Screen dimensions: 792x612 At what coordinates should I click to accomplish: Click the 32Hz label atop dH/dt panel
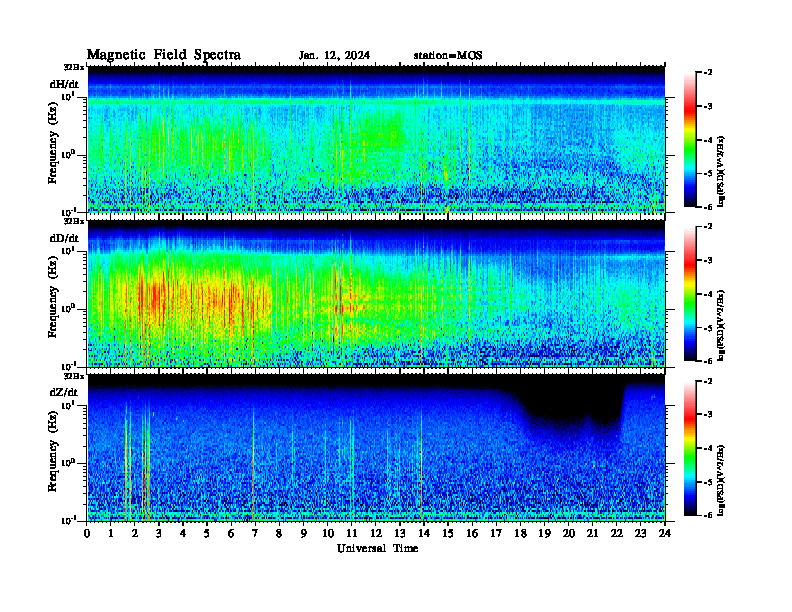click(x=74, y=66)
